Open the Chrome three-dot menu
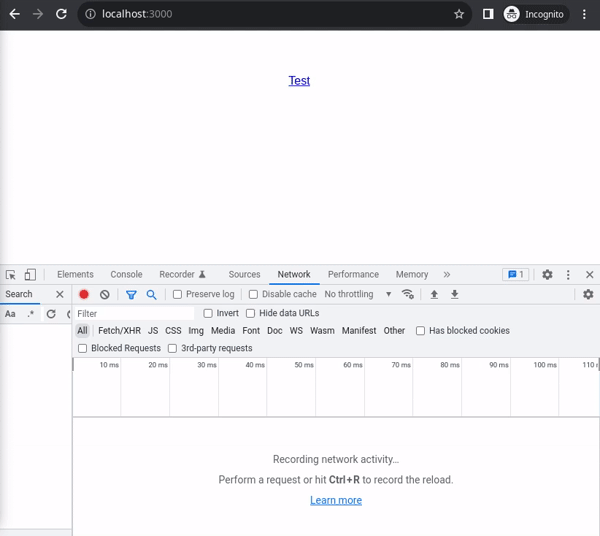The image size is (600, 536). [585, 15]
